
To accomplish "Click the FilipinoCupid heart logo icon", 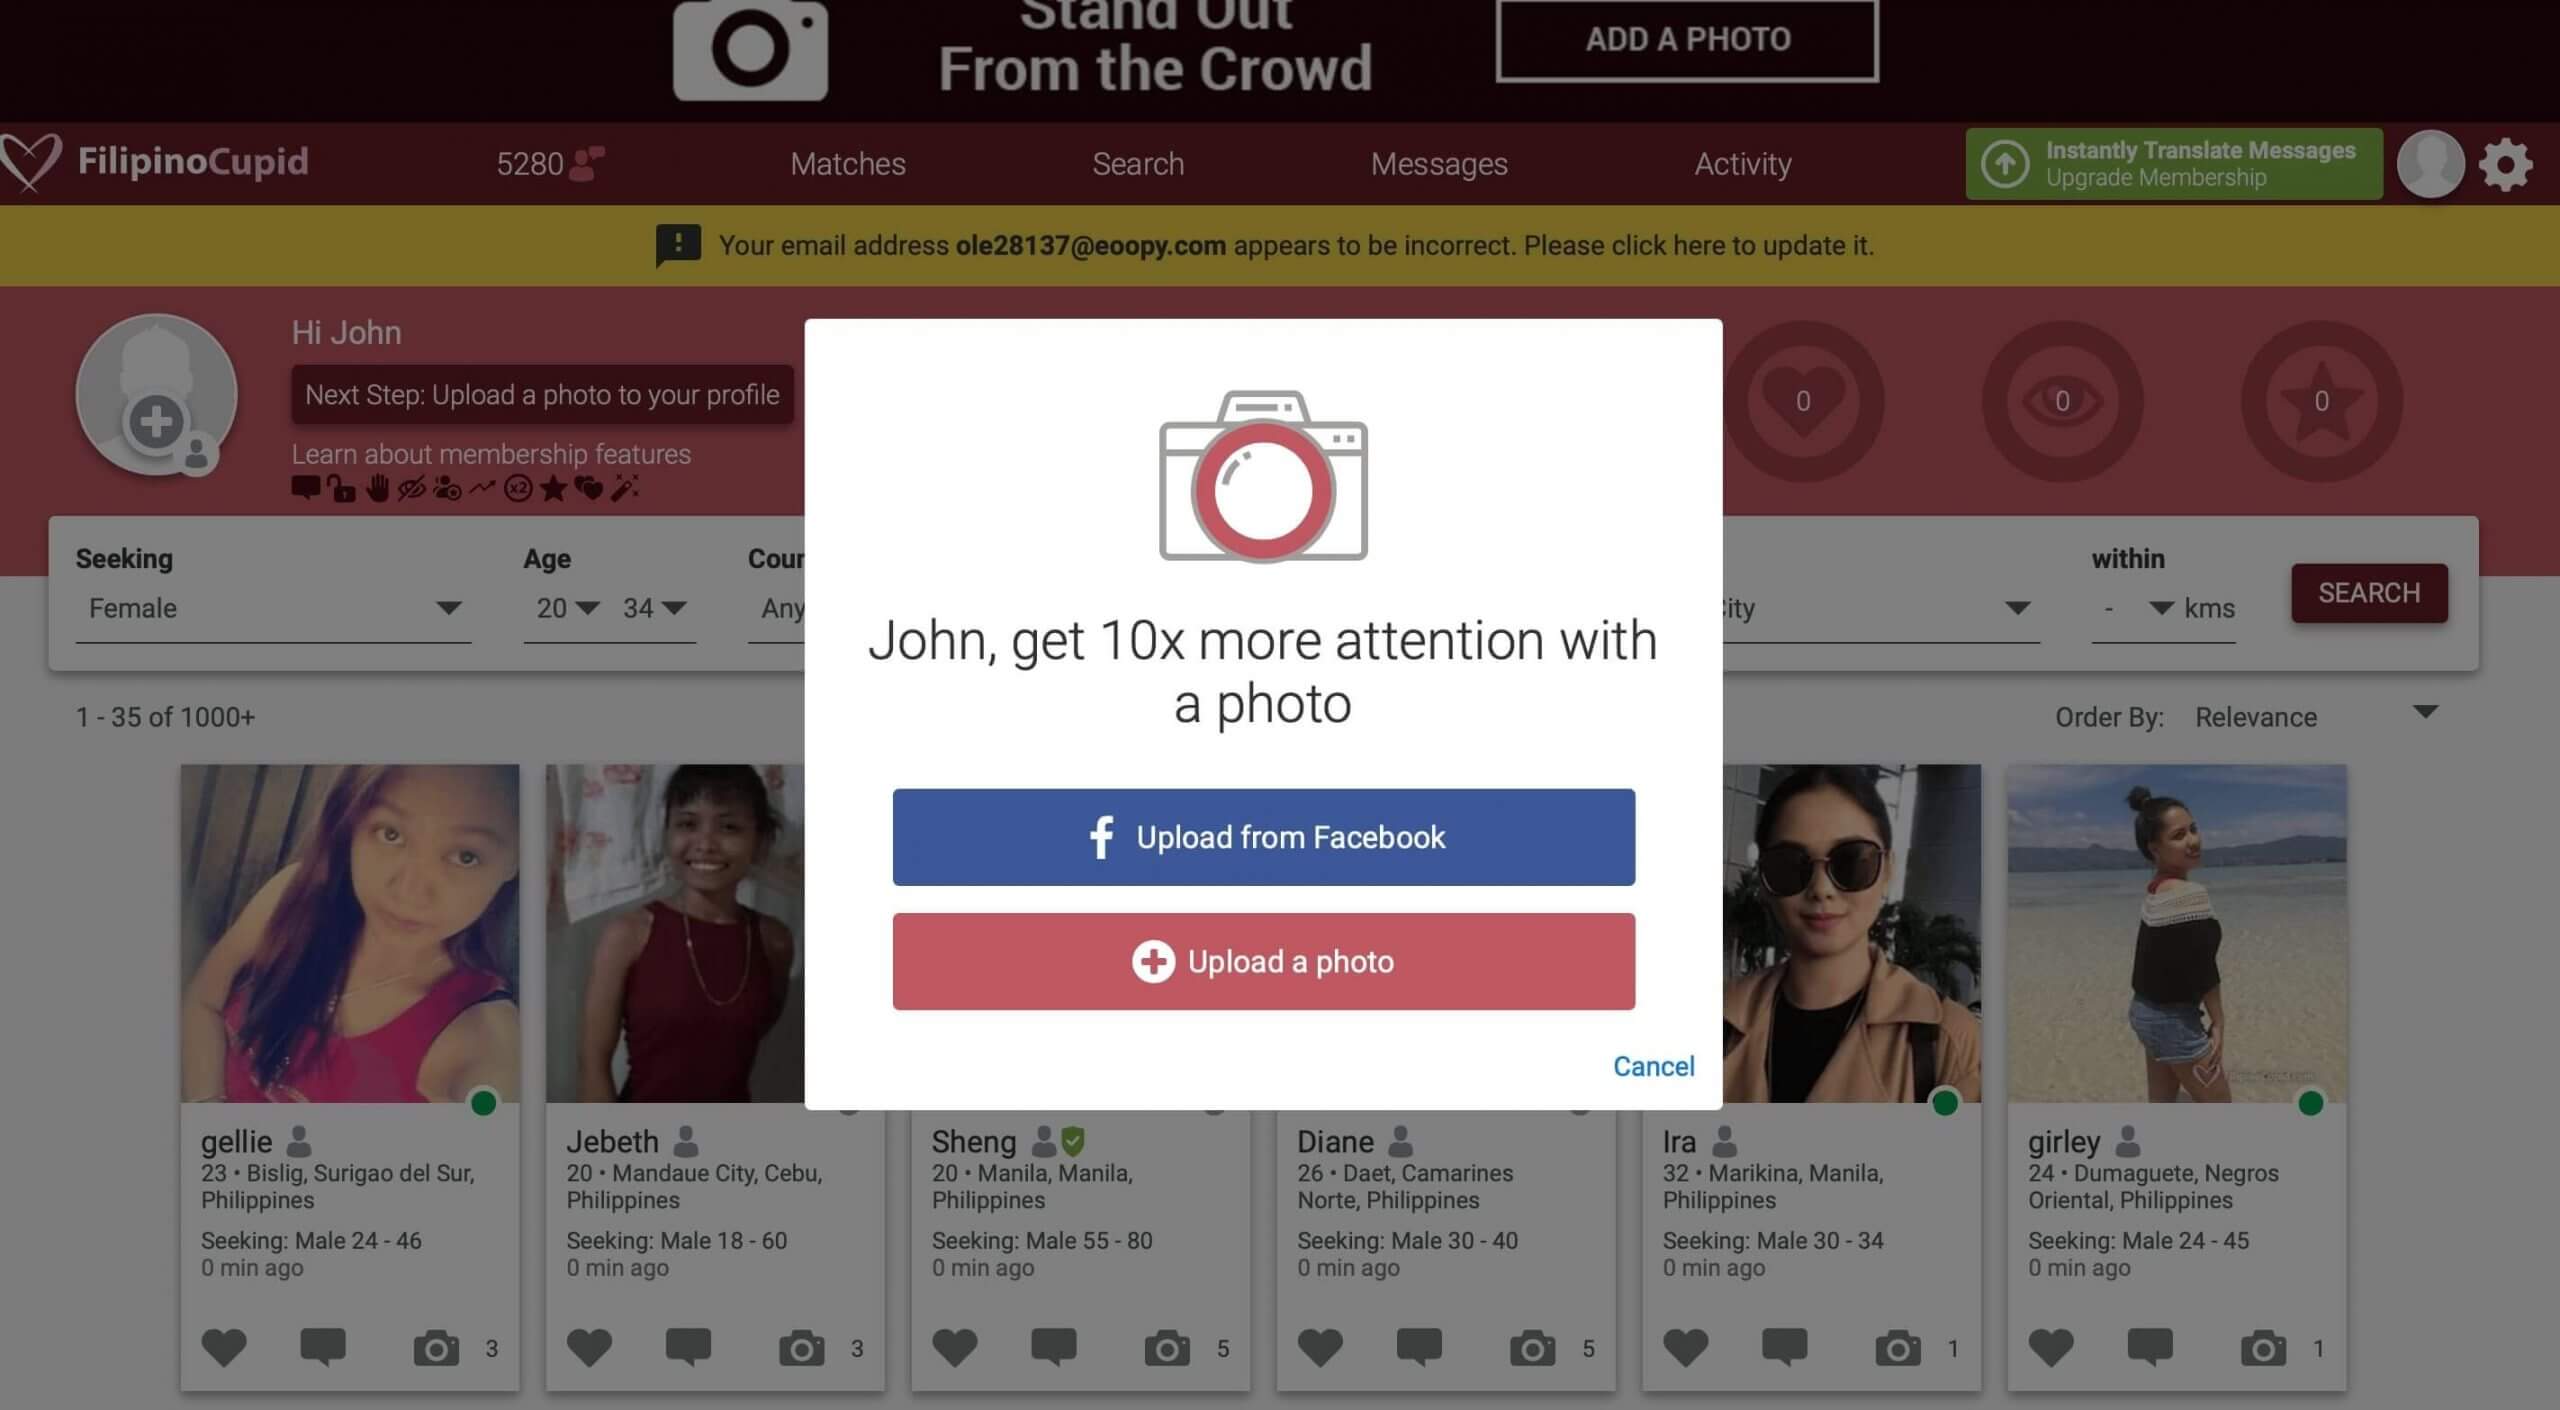I will (30, 163).
